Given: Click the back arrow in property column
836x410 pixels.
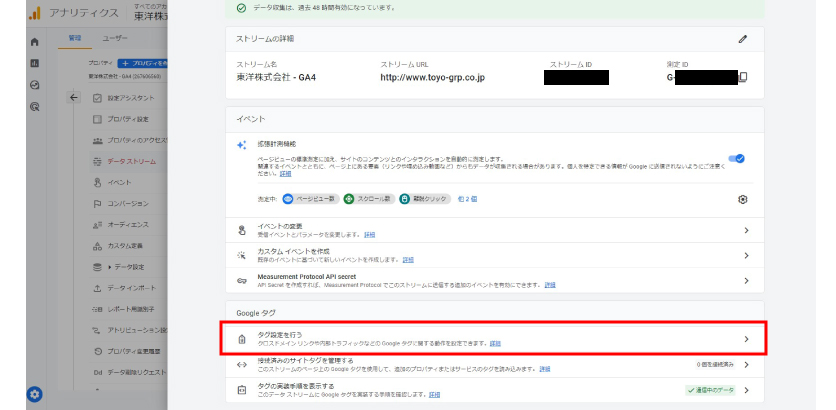Looking at the screenshot, I should point(74,98).
